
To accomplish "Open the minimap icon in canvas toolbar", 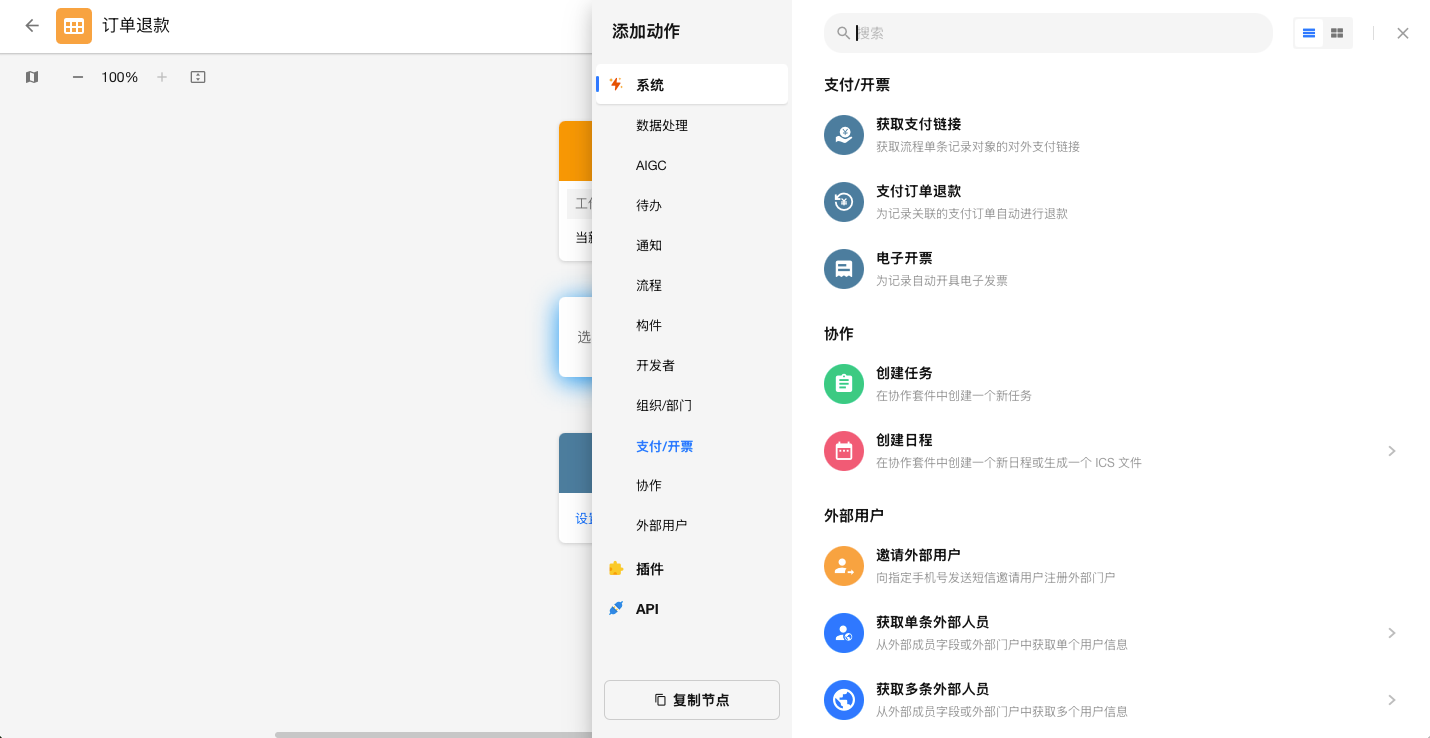I will click(x=32, y=77).
